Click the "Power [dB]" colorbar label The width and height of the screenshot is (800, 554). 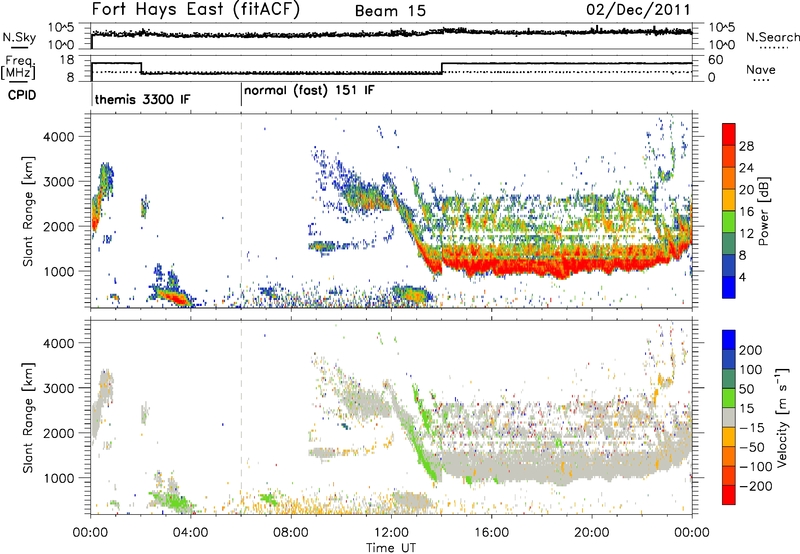pos(763,211)
